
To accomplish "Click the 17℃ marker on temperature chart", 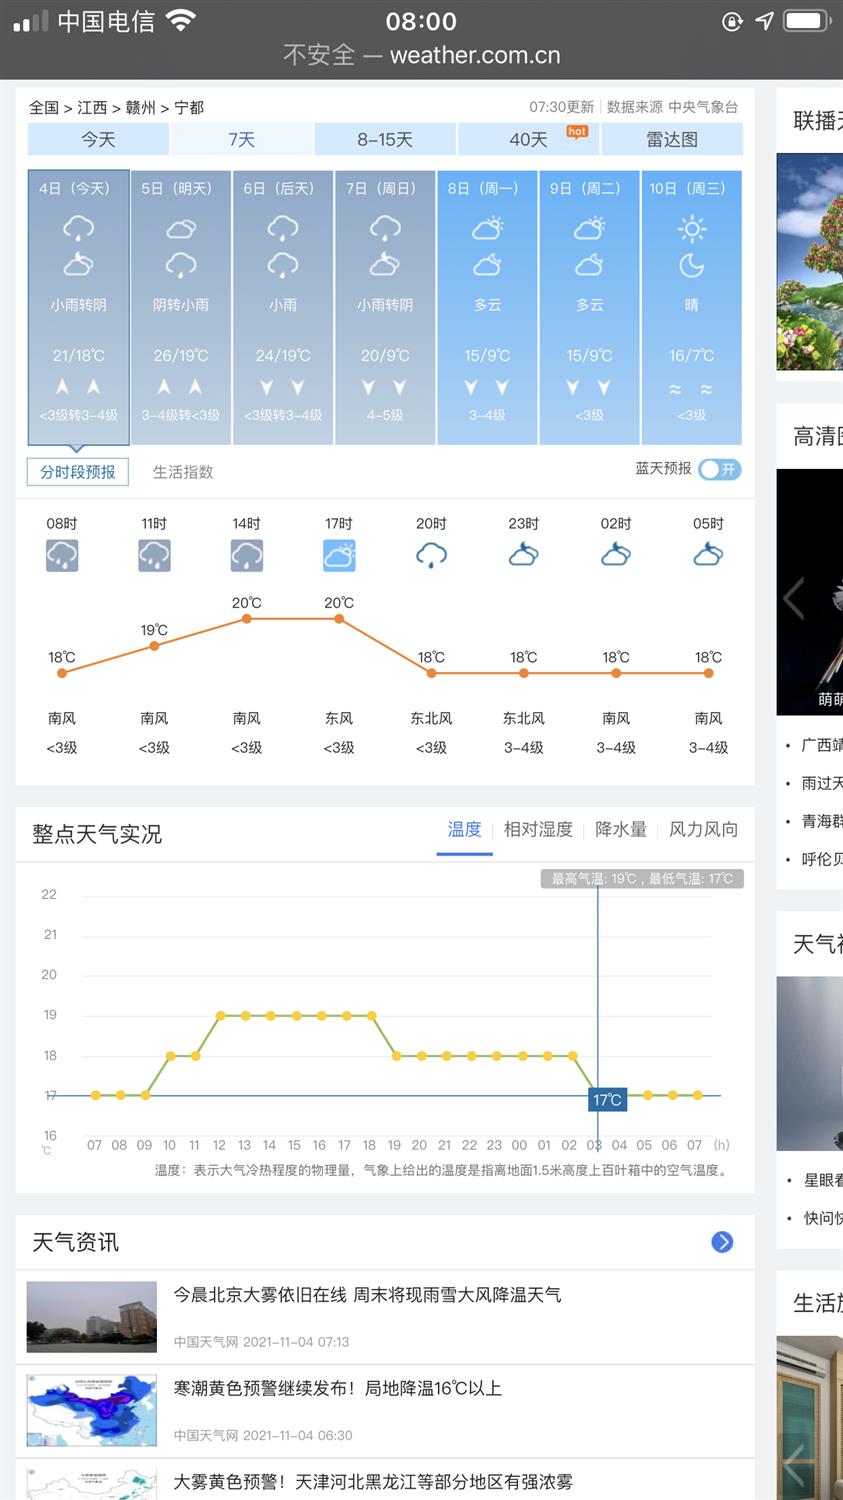I will click(x=607, y=1100).
